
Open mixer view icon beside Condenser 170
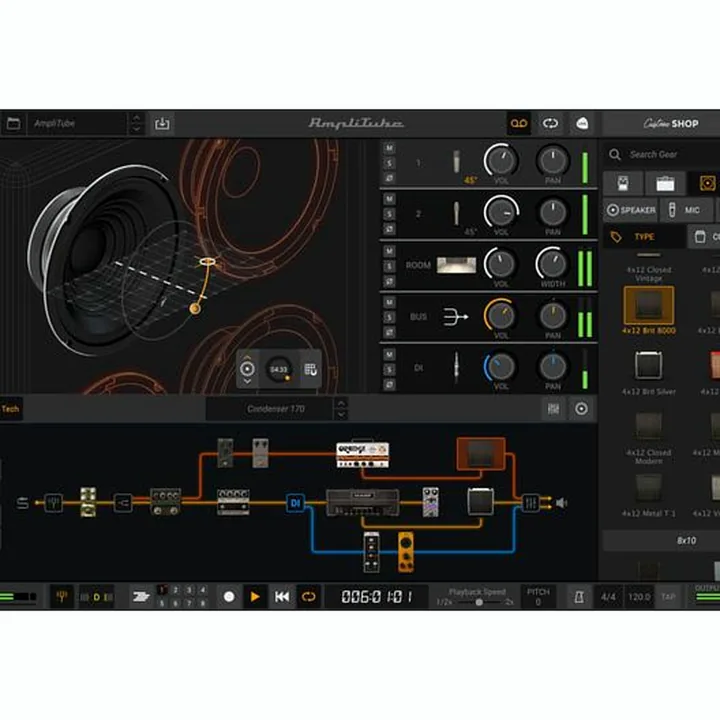[x=553, y=409]
